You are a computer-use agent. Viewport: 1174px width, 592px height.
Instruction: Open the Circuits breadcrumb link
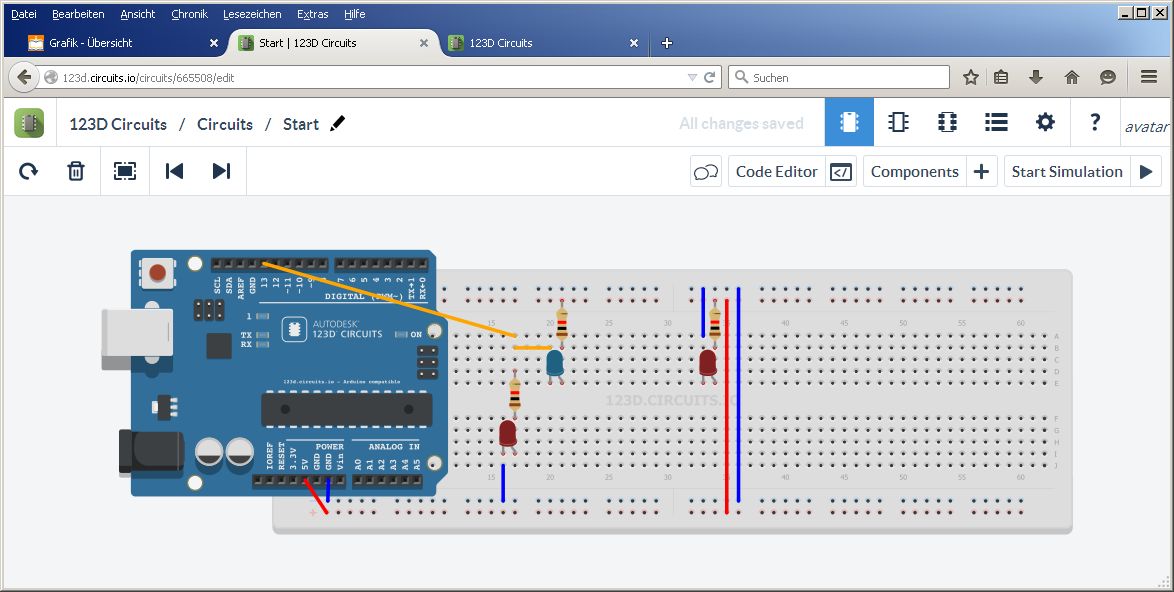225,124
